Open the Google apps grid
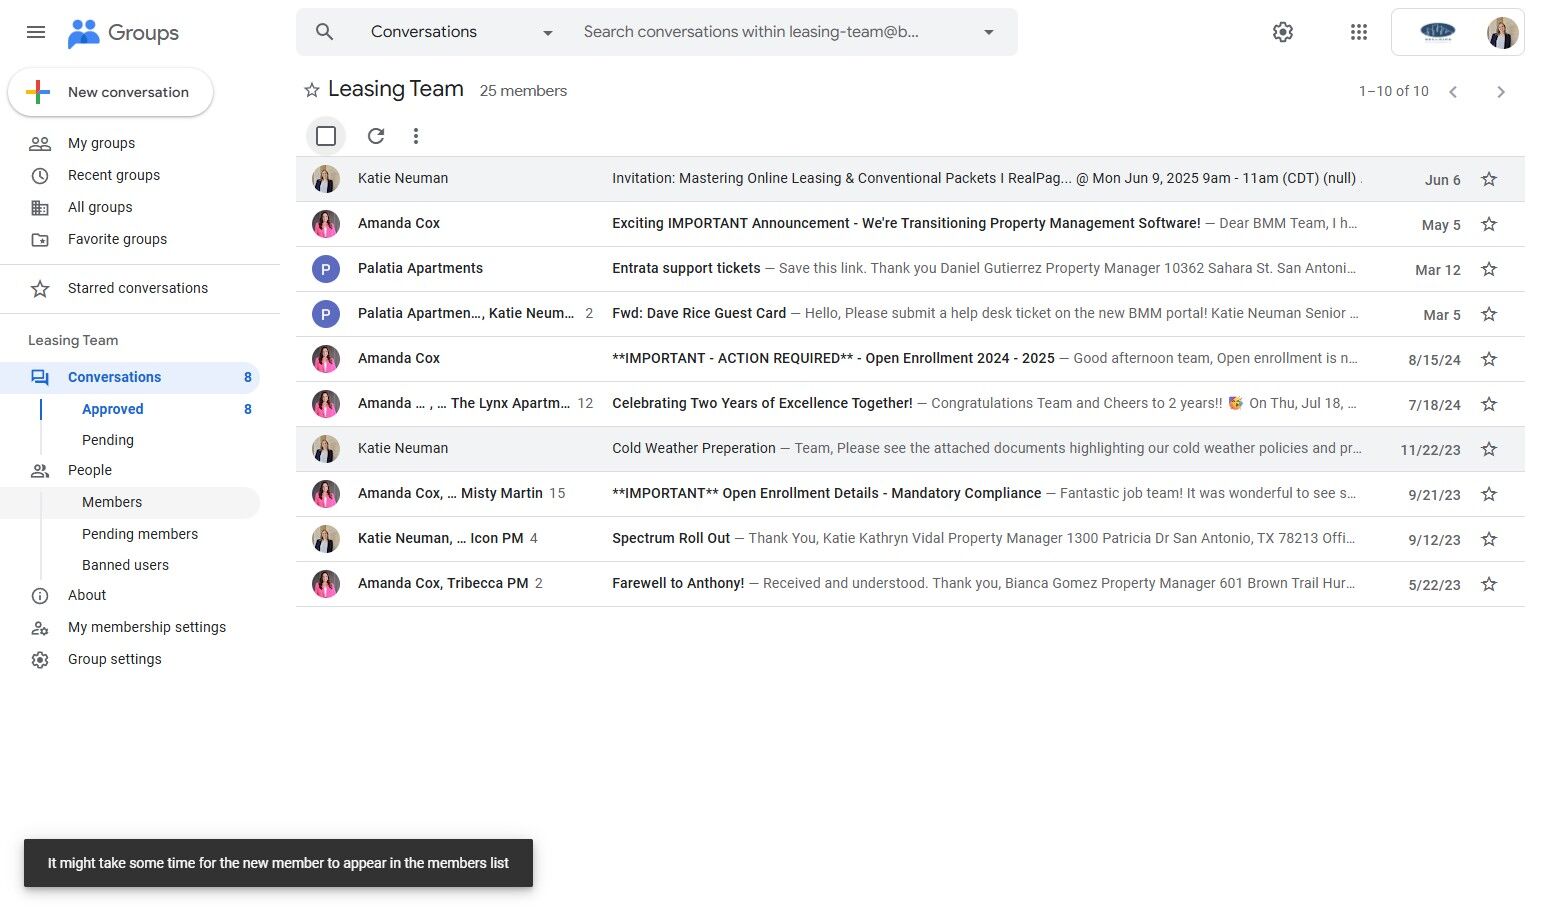 click(1358, 32)
